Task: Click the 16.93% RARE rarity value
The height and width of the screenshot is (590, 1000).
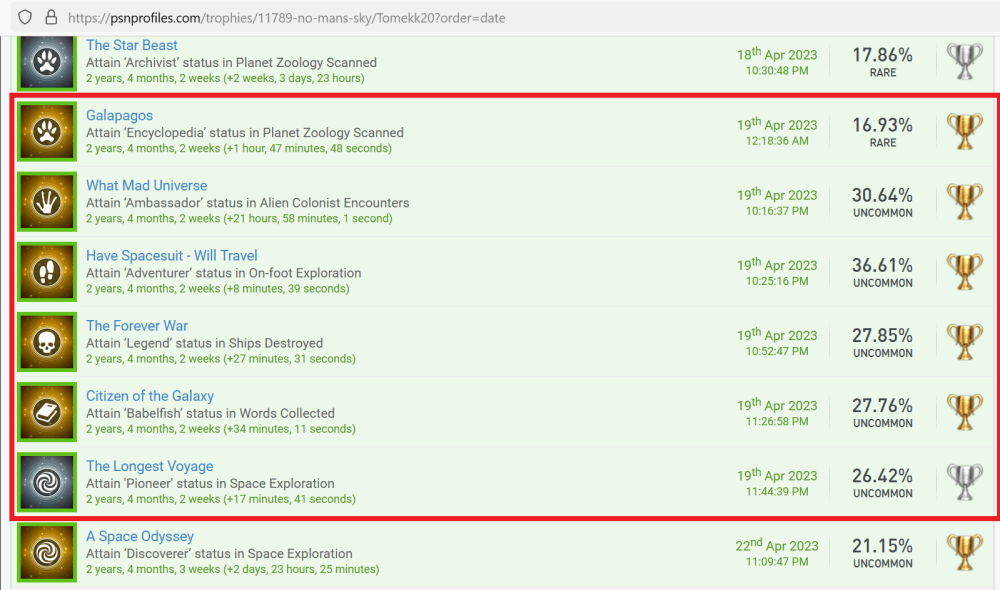Action: point(882,132)
